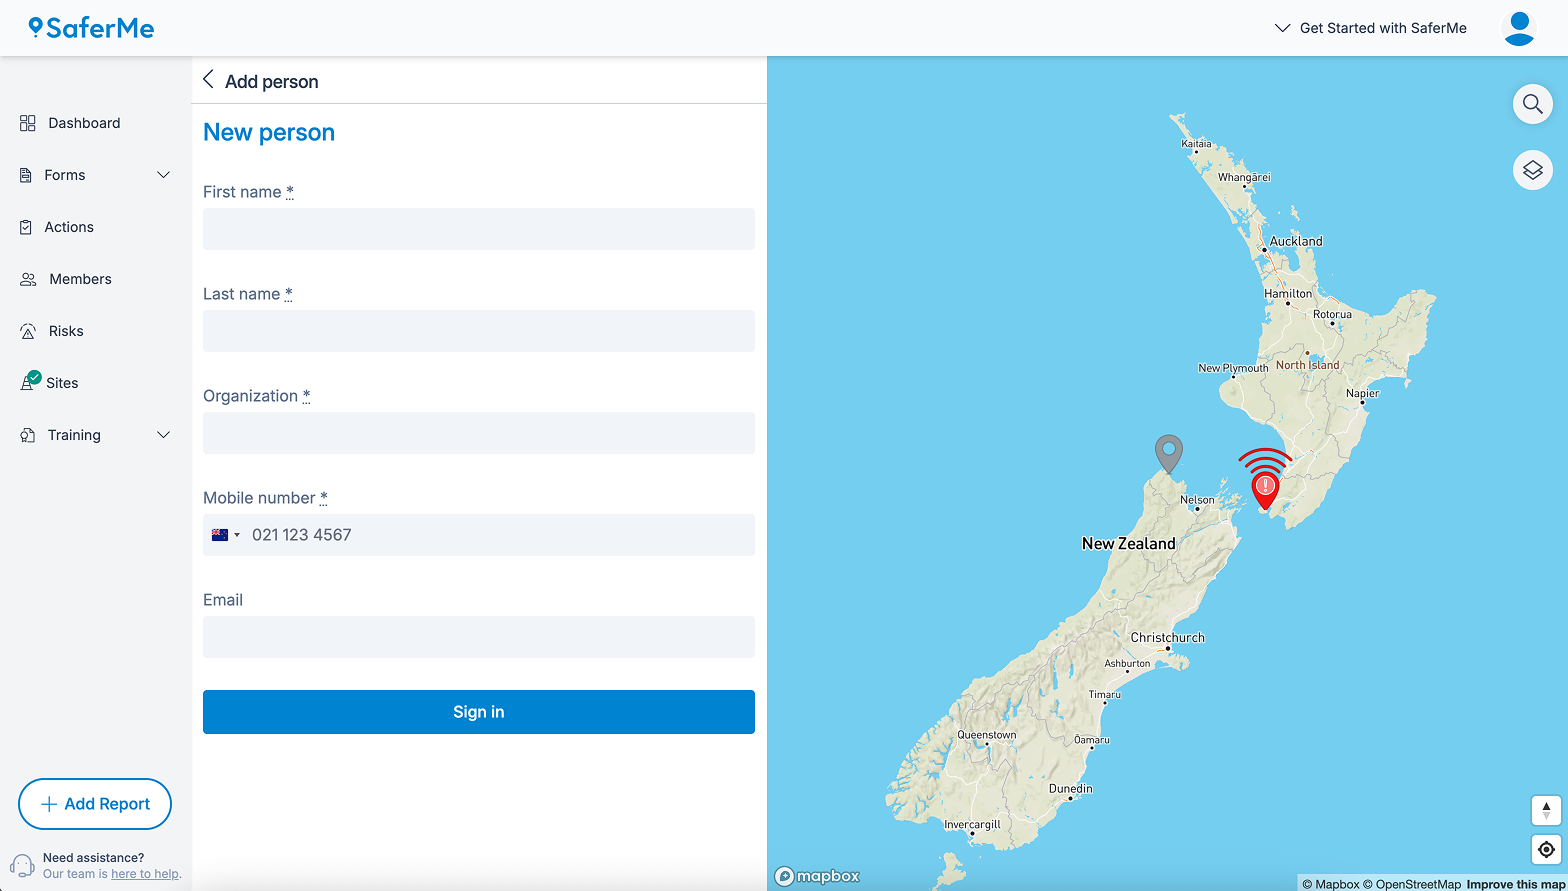
Task: Click the grey location pin near Nelson
Action: pyautogui.click(x=1168, y=453)
